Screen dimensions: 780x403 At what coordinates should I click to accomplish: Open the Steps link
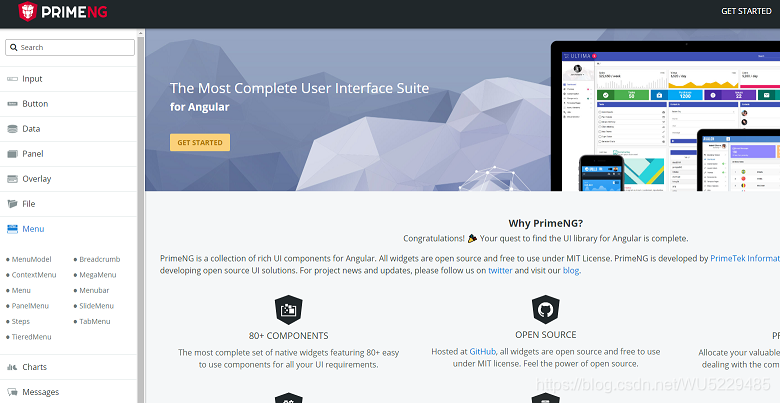click(20, 321)
